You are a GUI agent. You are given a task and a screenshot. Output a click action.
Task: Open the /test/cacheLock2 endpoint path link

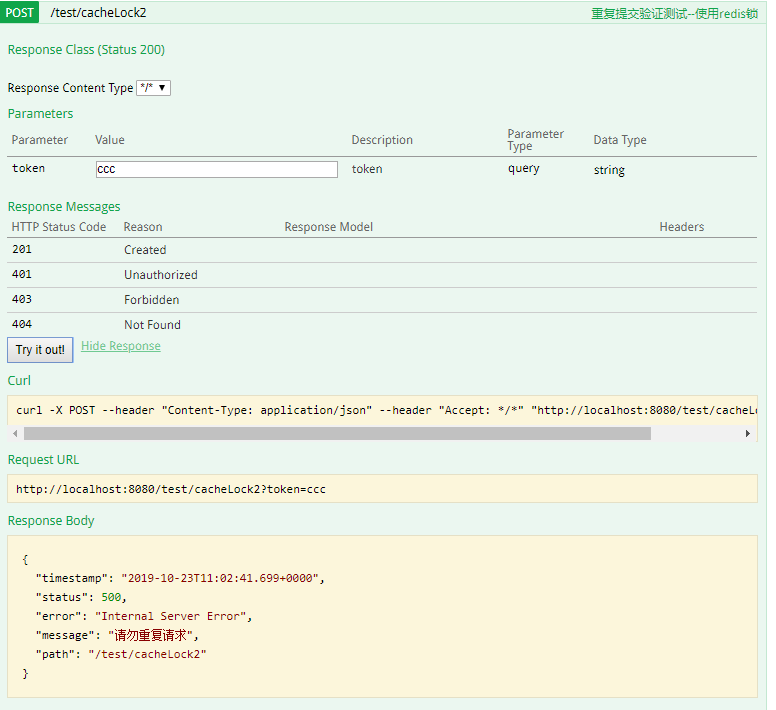point(98,13)
